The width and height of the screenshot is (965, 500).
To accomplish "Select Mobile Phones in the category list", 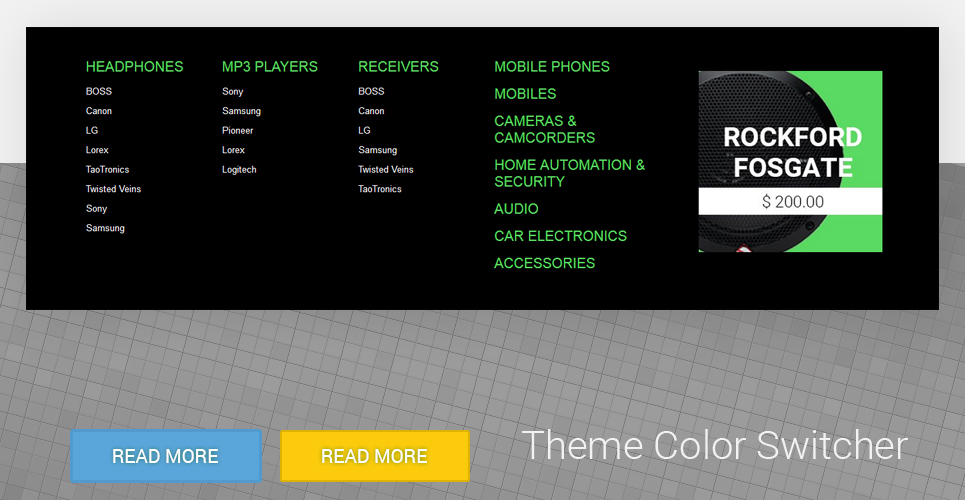I will pyautogui.click(x=552, y=67).
